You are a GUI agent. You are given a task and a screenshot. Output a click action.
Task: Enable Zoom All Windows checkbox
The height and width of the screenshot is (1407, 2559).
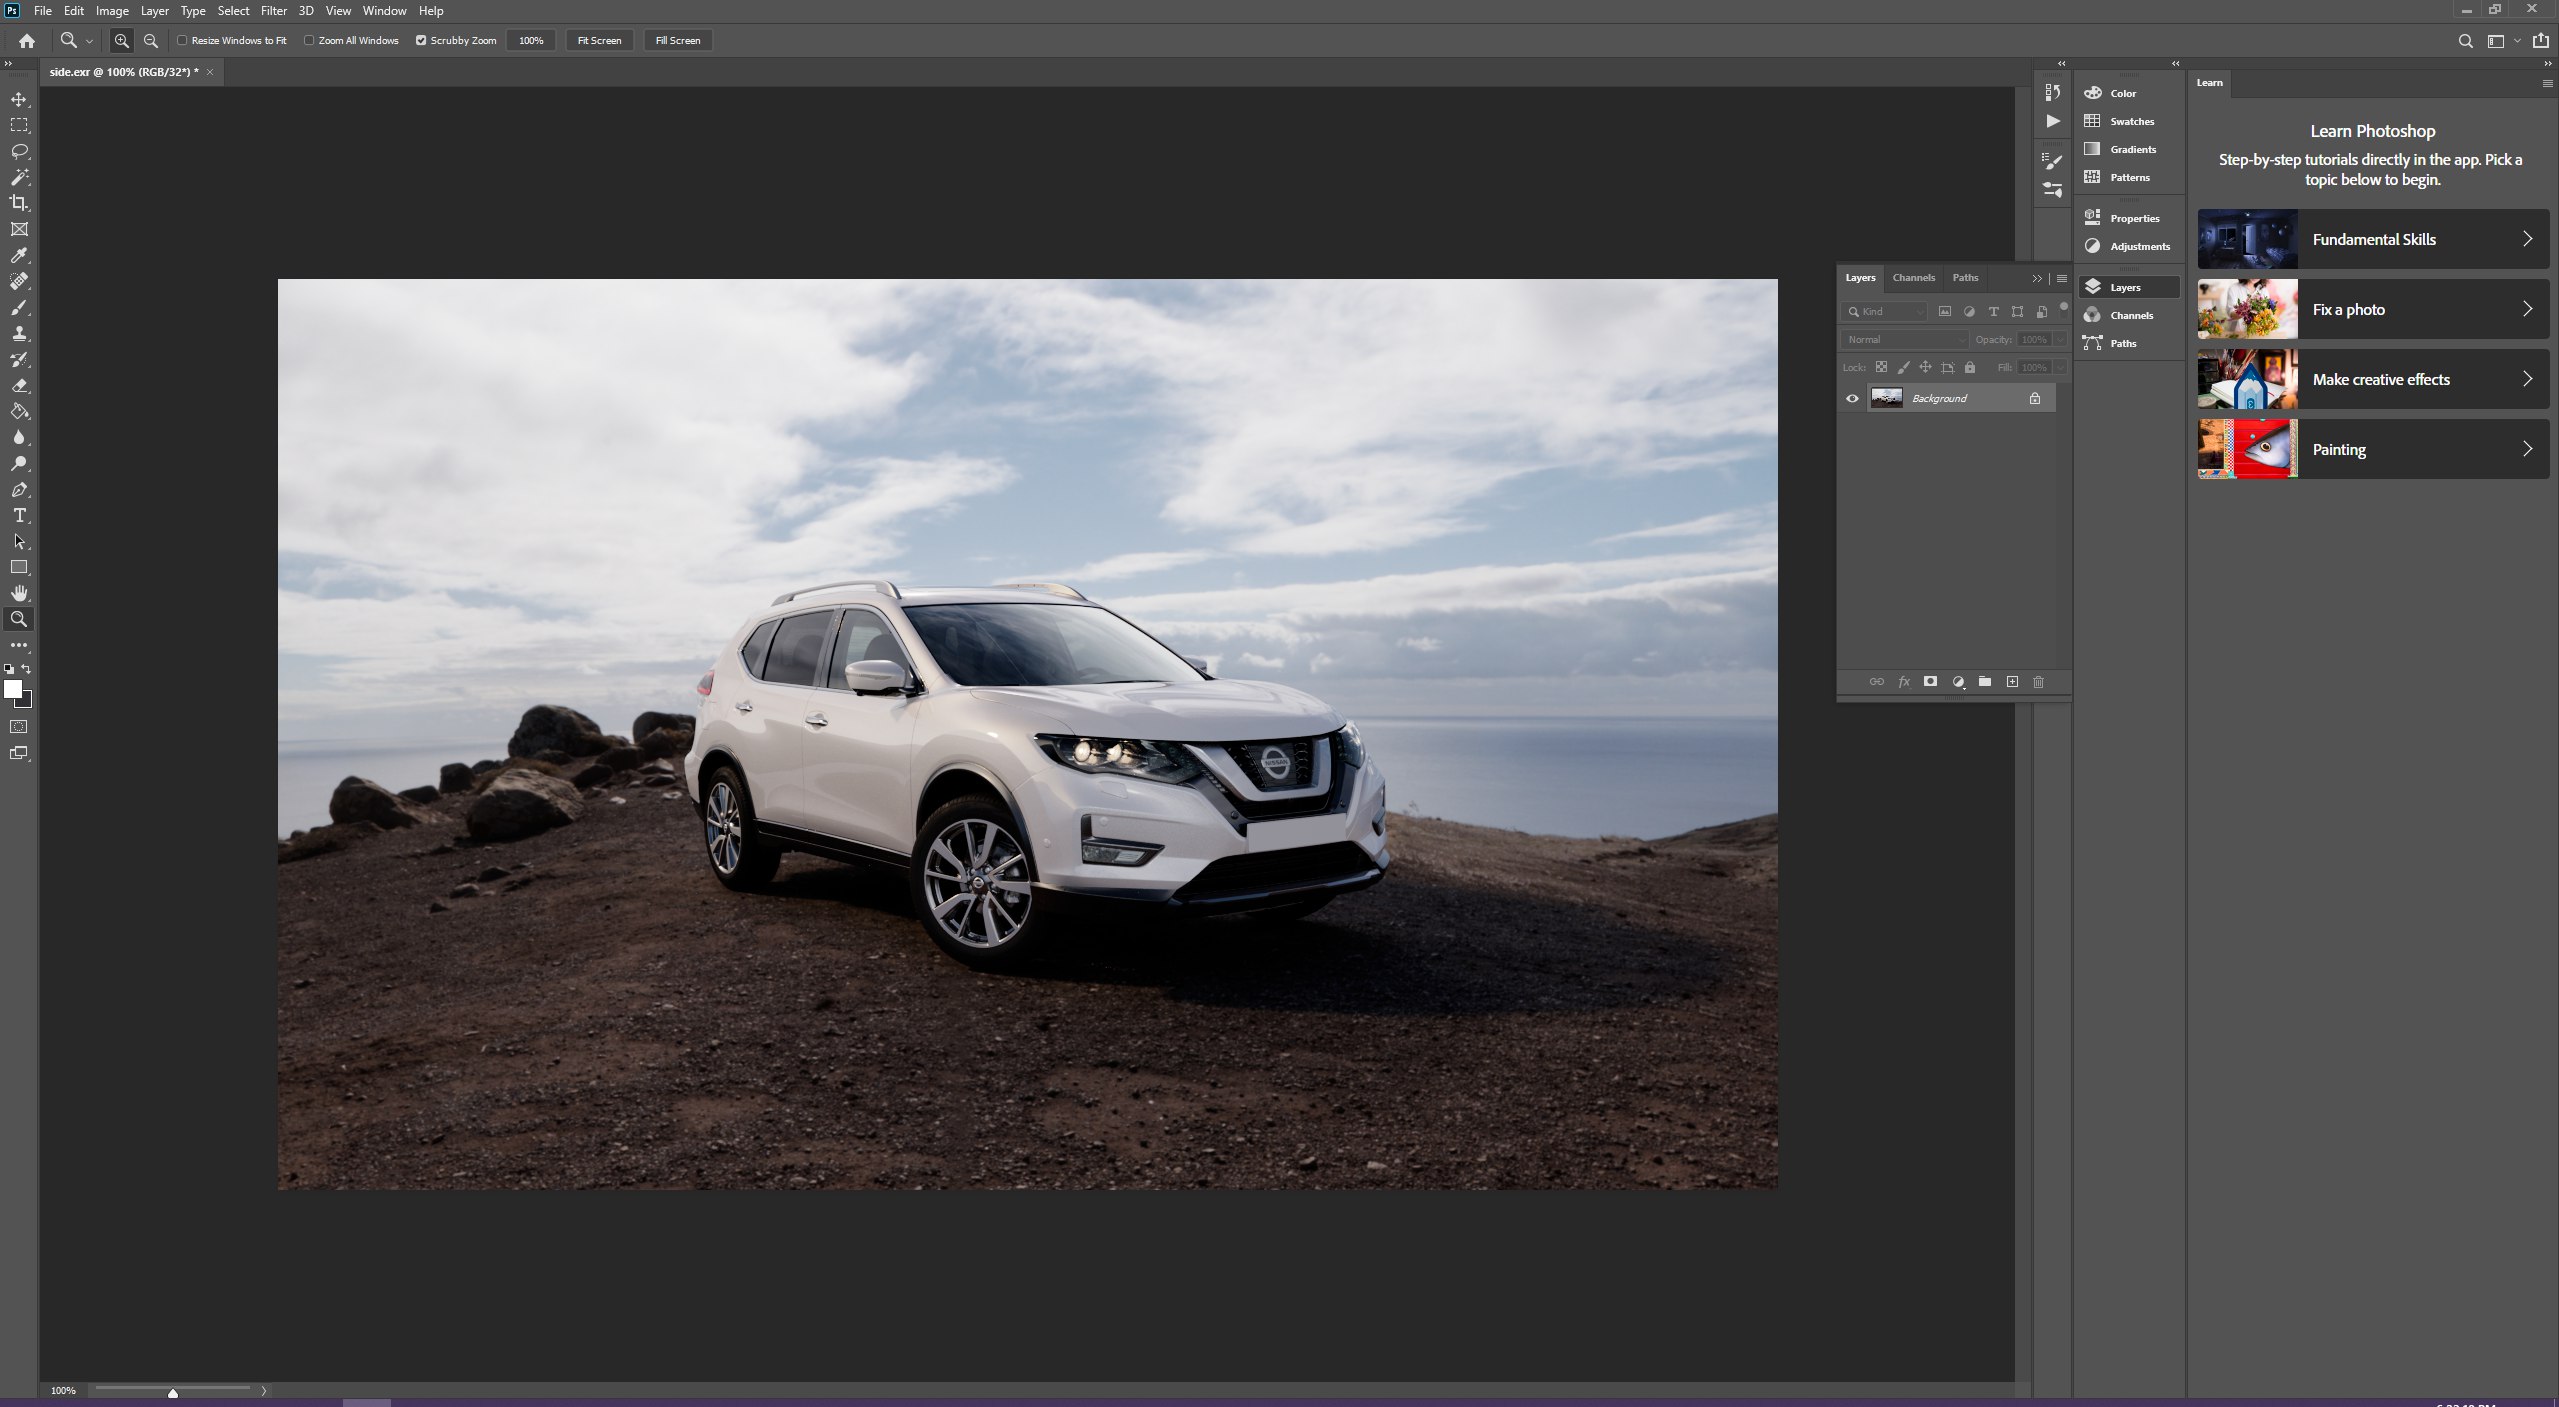click(x=309, y=41)
